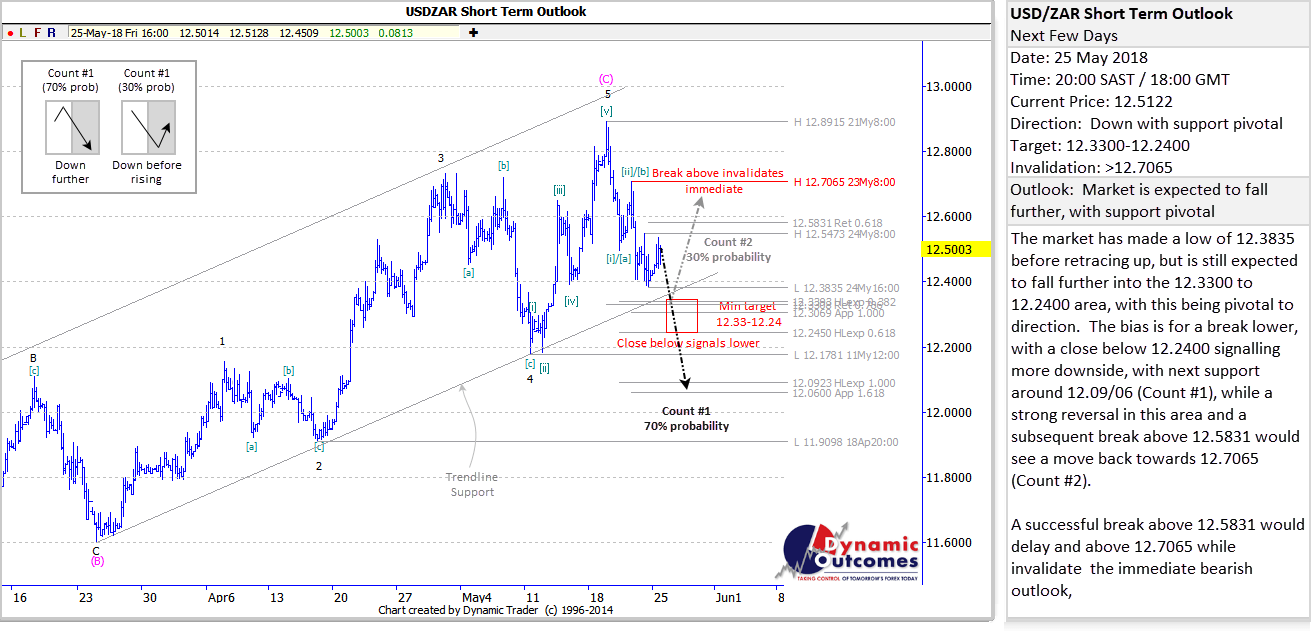Click the red H 12.7065 23My8:00 label

point(845,183)
